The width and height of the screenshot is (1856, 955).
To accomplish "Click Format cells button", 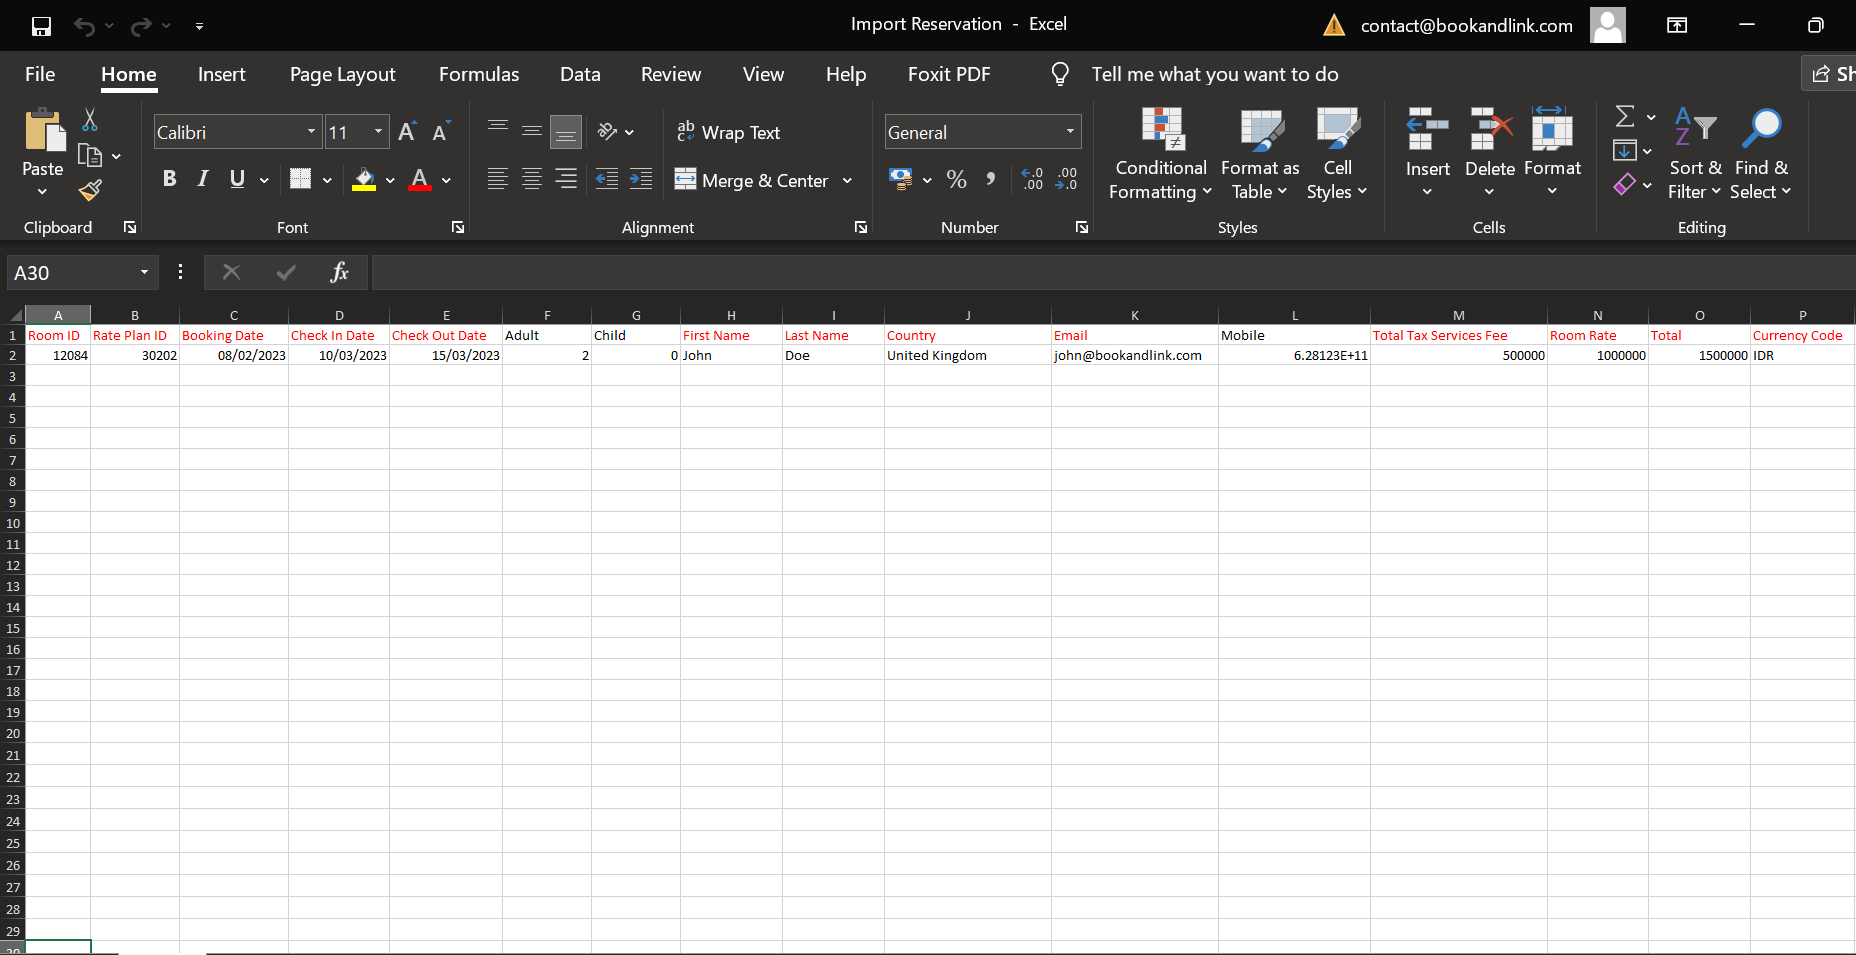I will click(1552, 153).
